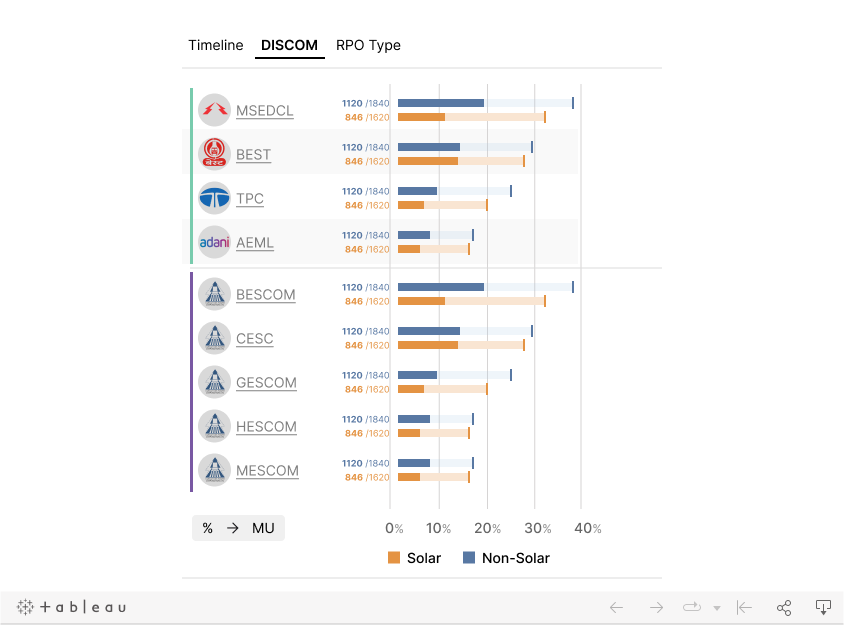Open the share icon in toolbar
844x625 pixels.
coord(784,607)
